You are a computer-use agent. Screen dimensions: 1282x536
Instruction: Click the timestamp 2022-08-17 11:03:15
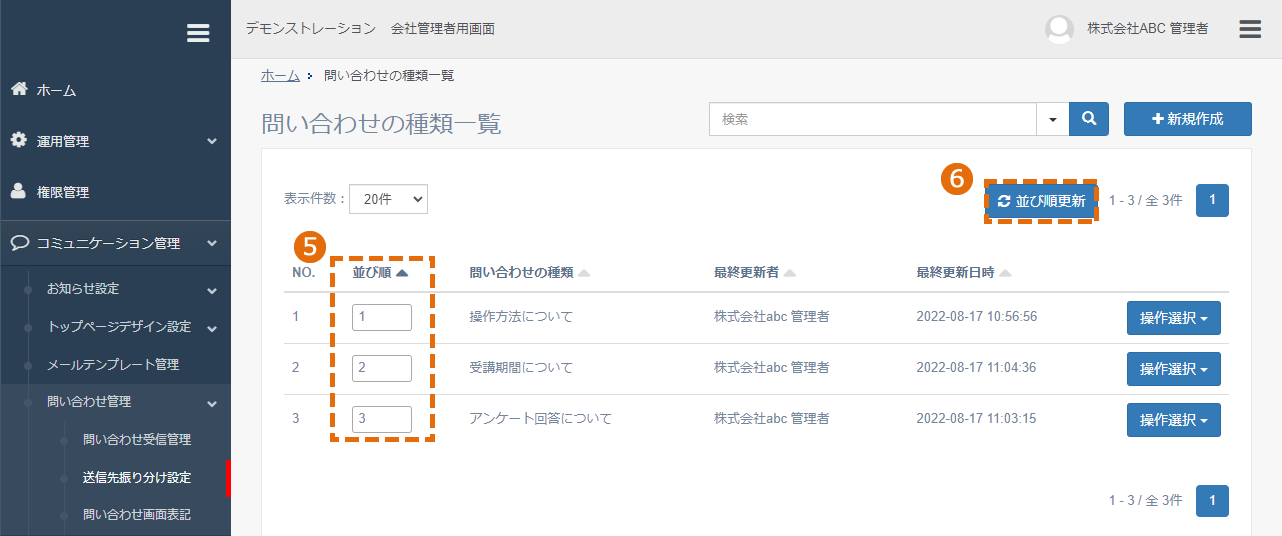pos(976,419)
